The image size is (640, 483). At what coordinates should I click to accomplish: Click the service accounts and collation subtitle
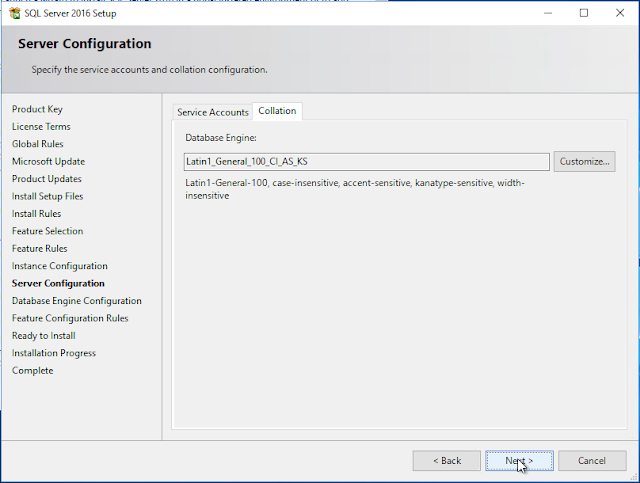149,70
